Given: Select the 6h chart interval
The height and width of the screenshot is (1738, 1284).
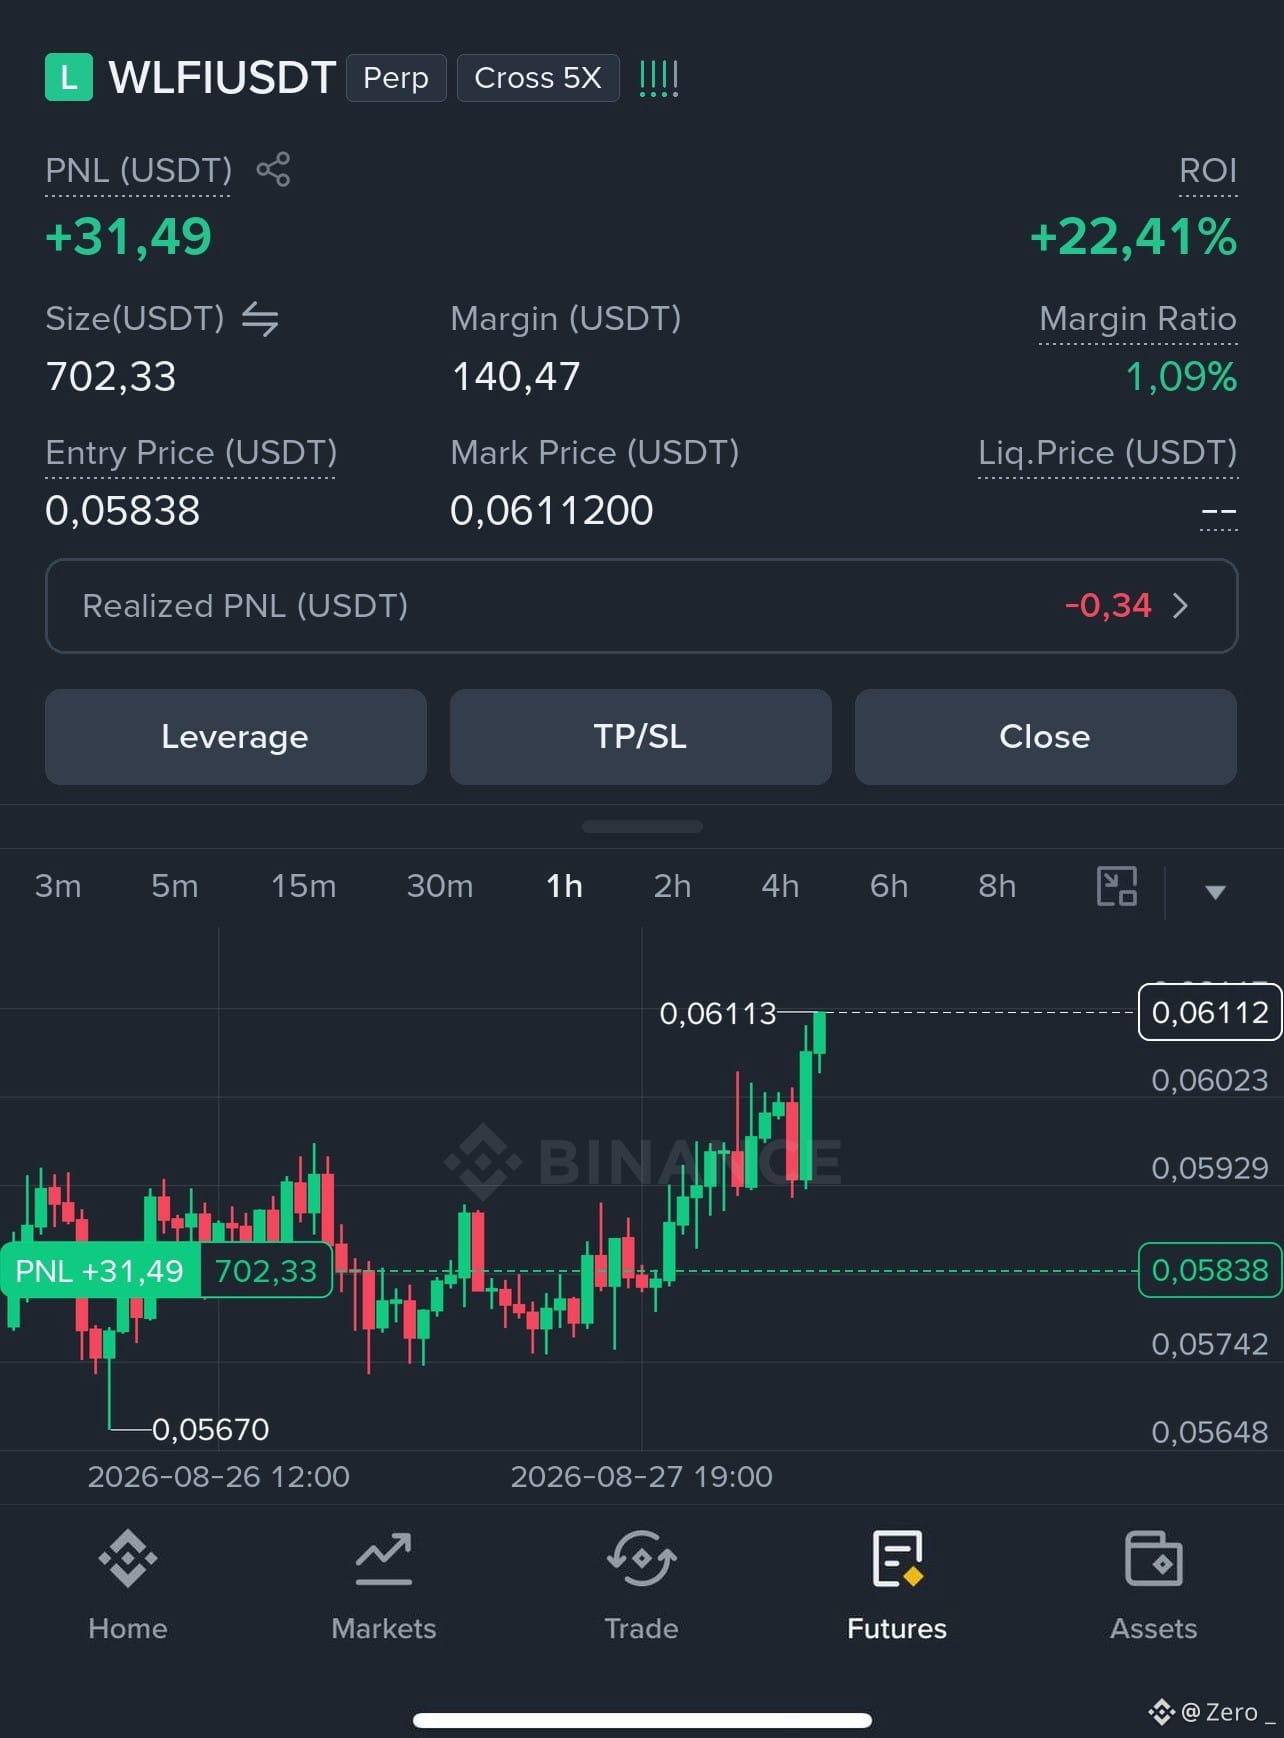Looking at the screenshot, I should point(889,886).
